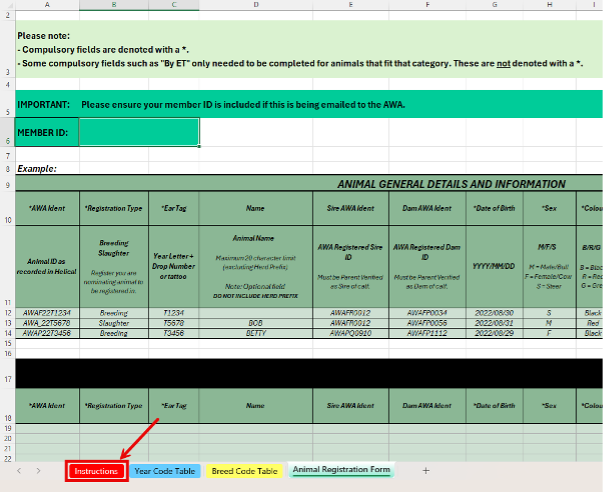Select column G header
Screen dimensions: 604x492
click(x=494, y=5)
